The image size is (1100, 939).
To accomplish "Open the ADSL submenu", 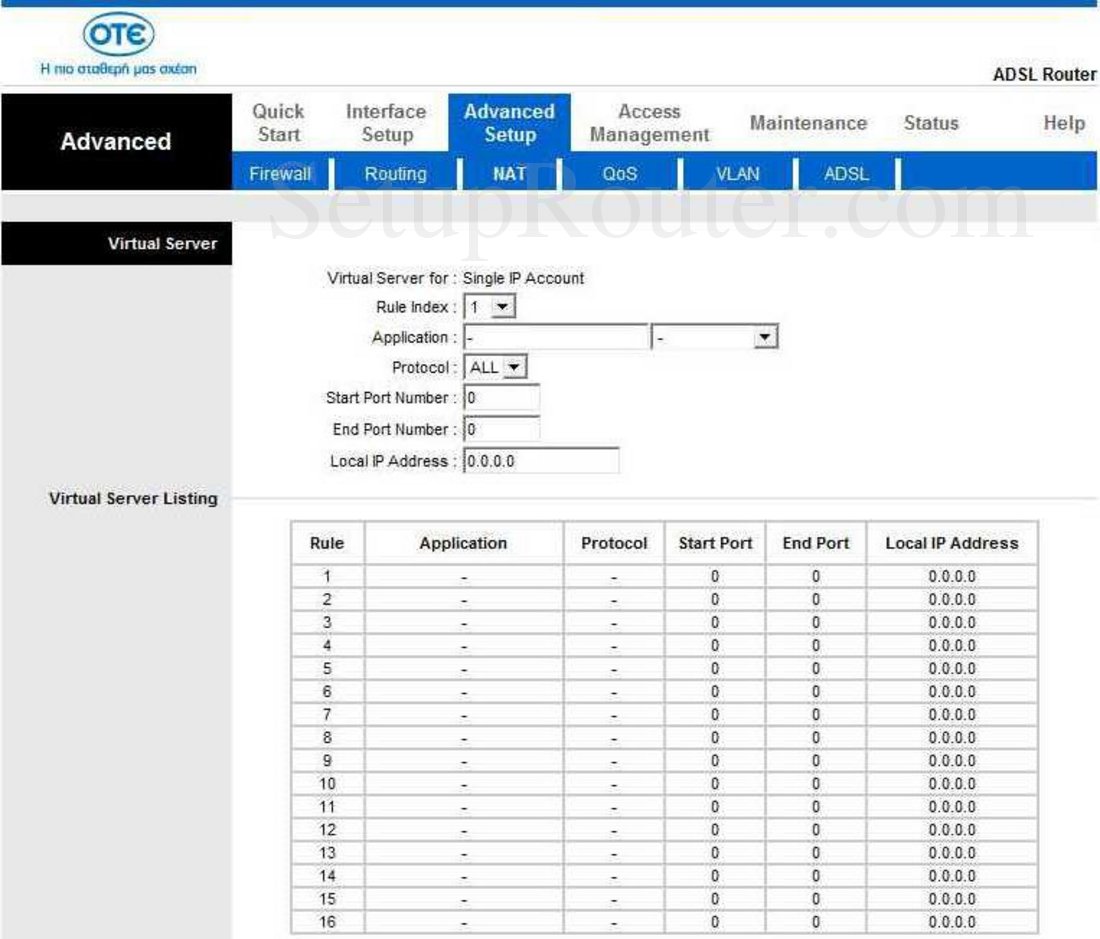I will click(846, 173).
